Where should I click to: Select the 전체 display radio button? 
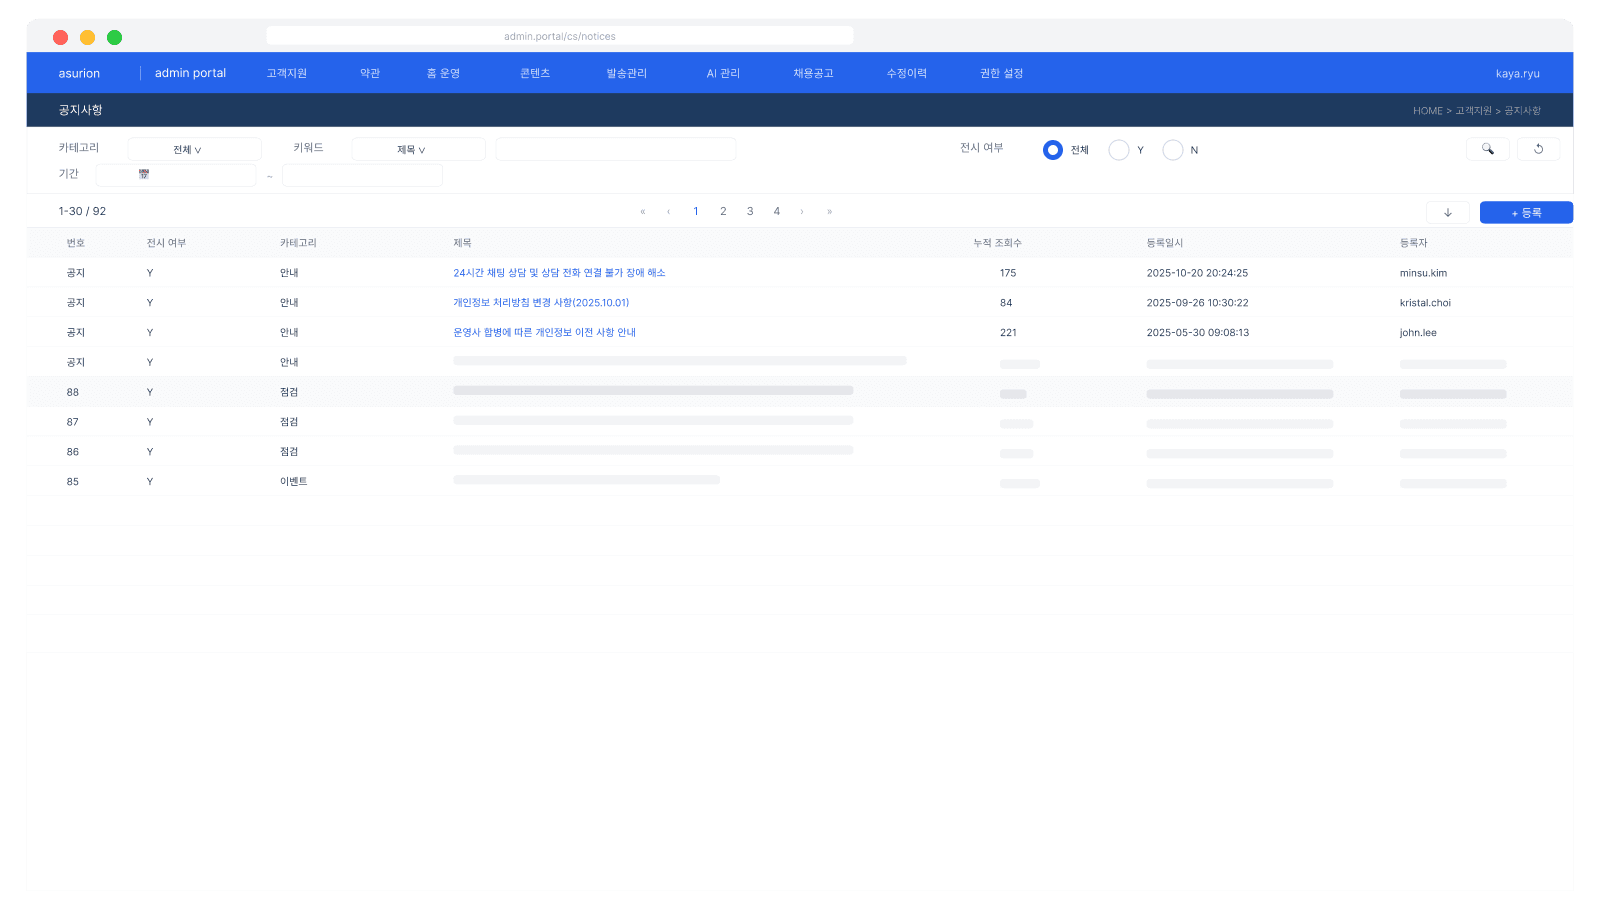coord(1052,150)
